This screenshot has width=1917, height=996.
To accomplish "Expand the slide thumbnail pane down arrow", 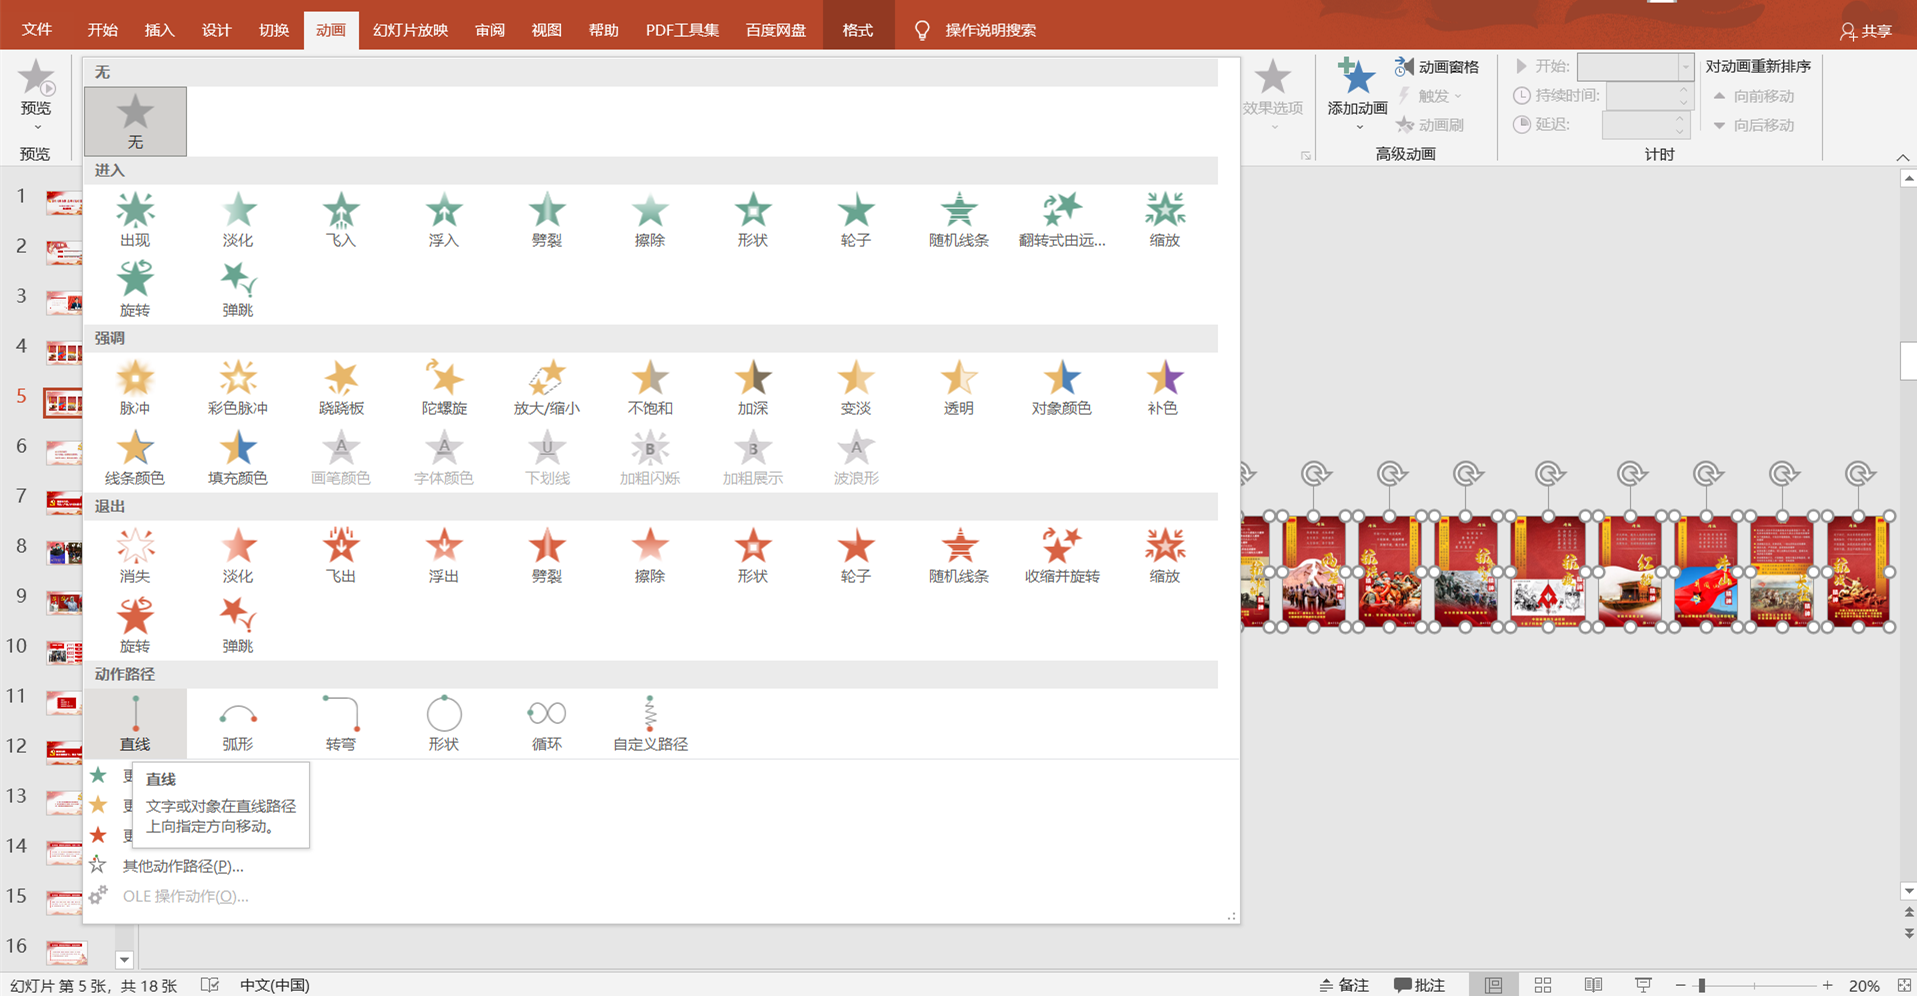I will 124,960.
